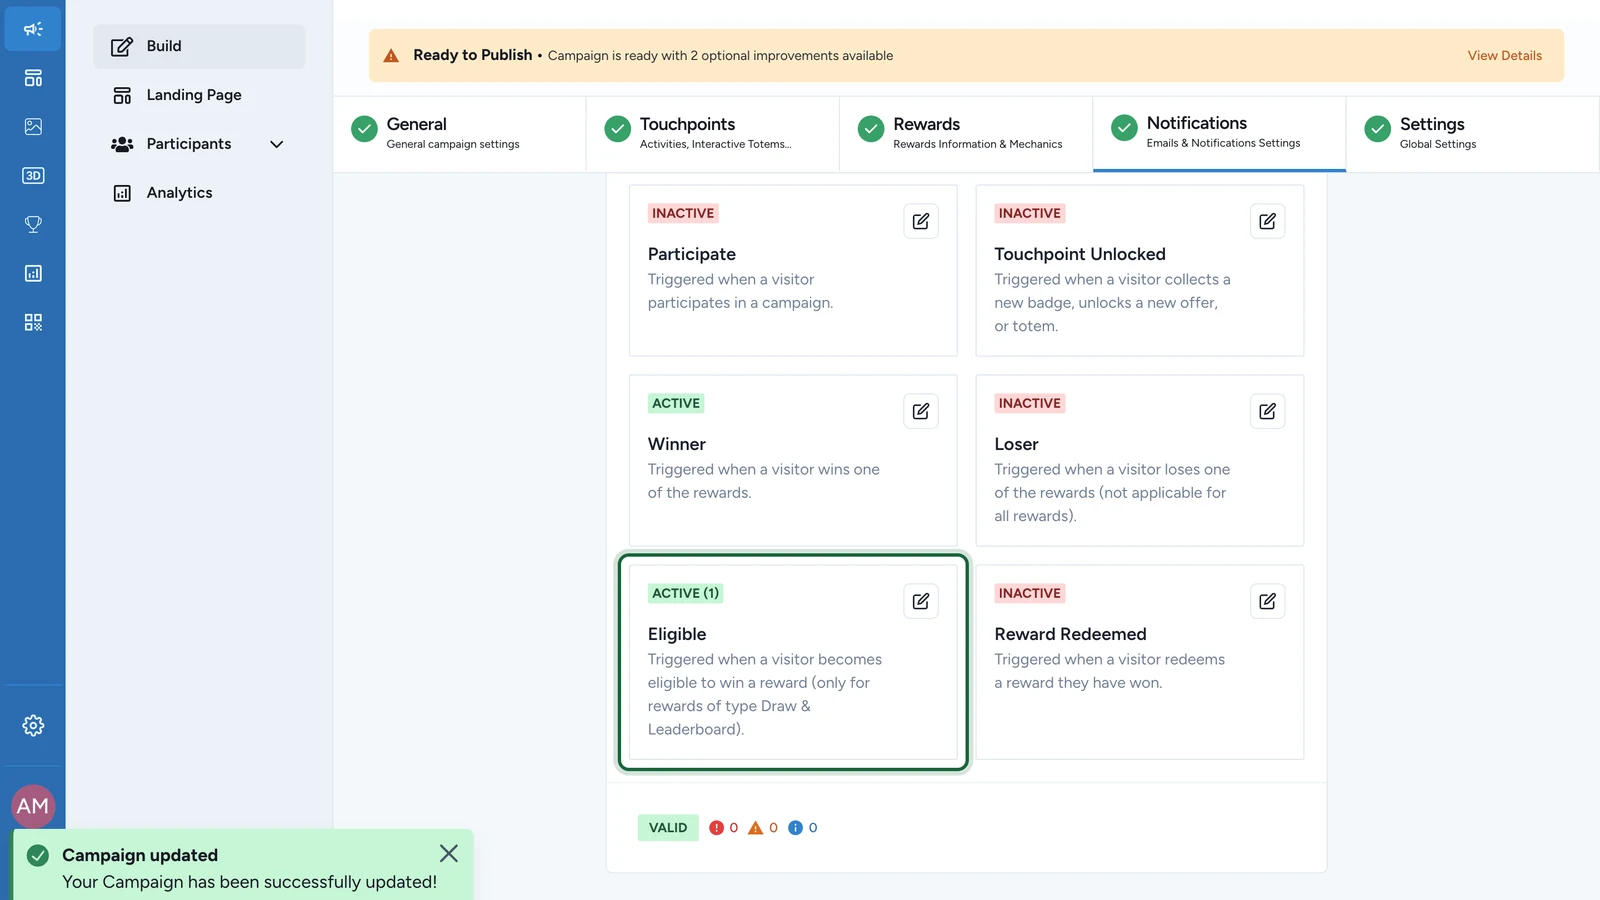
Task: Open the storefront layout sidebar icon
Action: (x=33, y=78)
